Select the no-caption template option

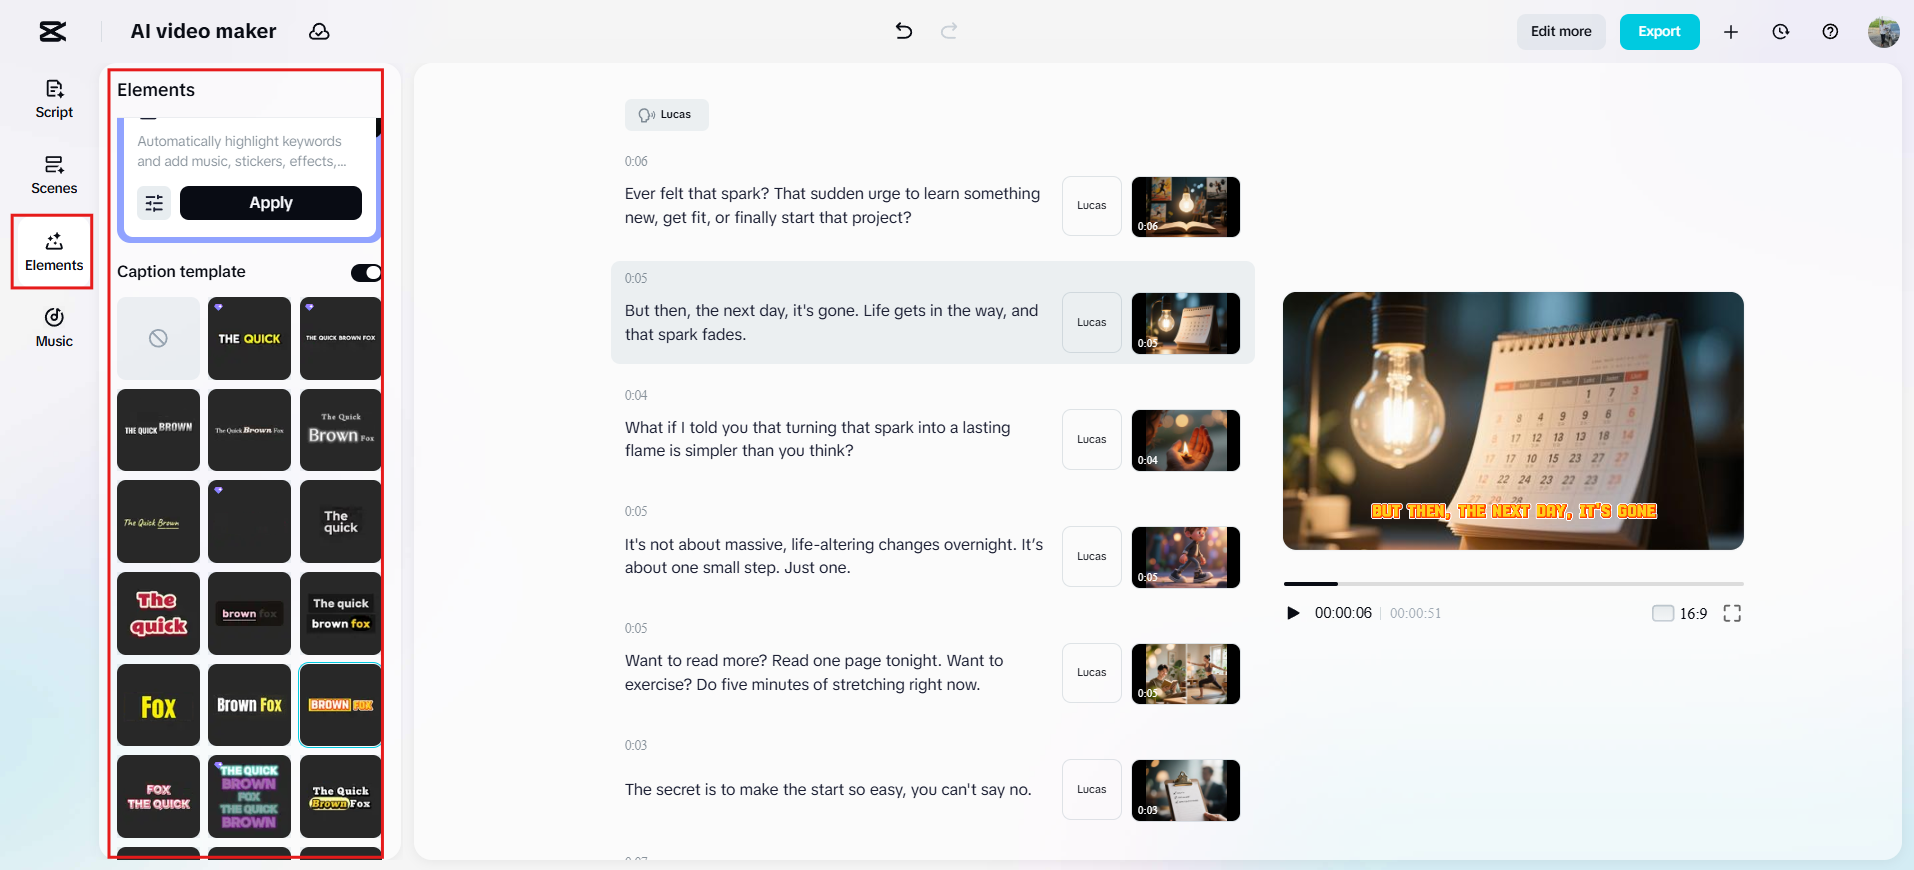(158, 338)
